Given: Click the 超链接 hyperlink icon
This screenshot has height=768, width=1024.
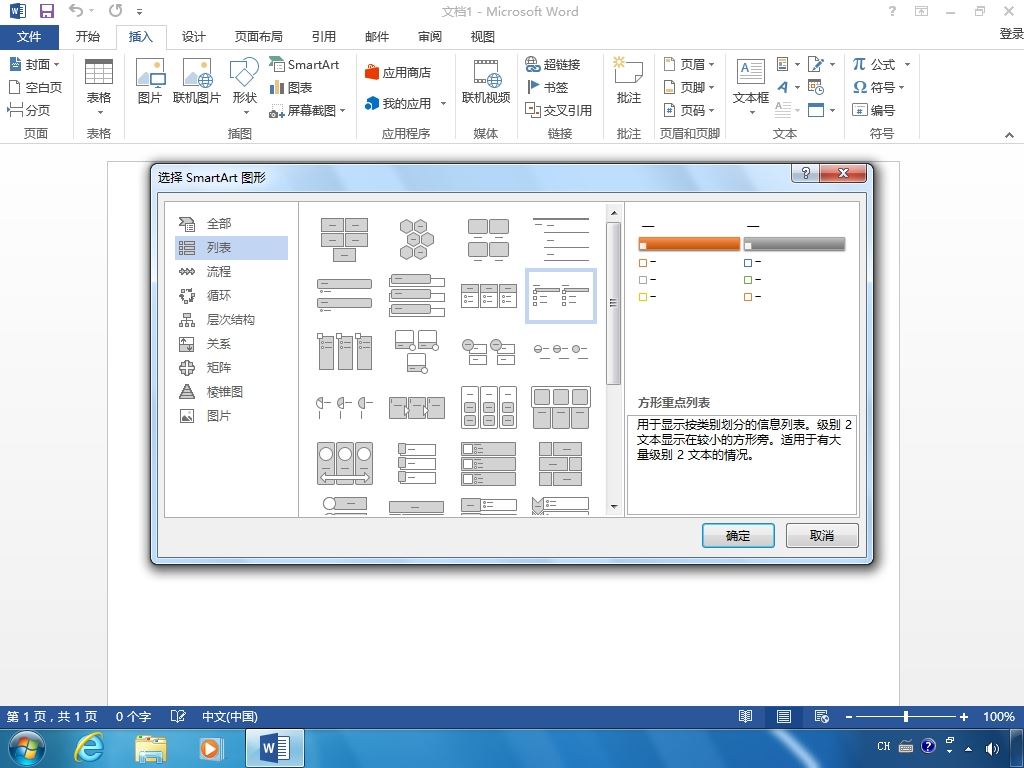Looking at the screenshot, I should tap(552, 64).
